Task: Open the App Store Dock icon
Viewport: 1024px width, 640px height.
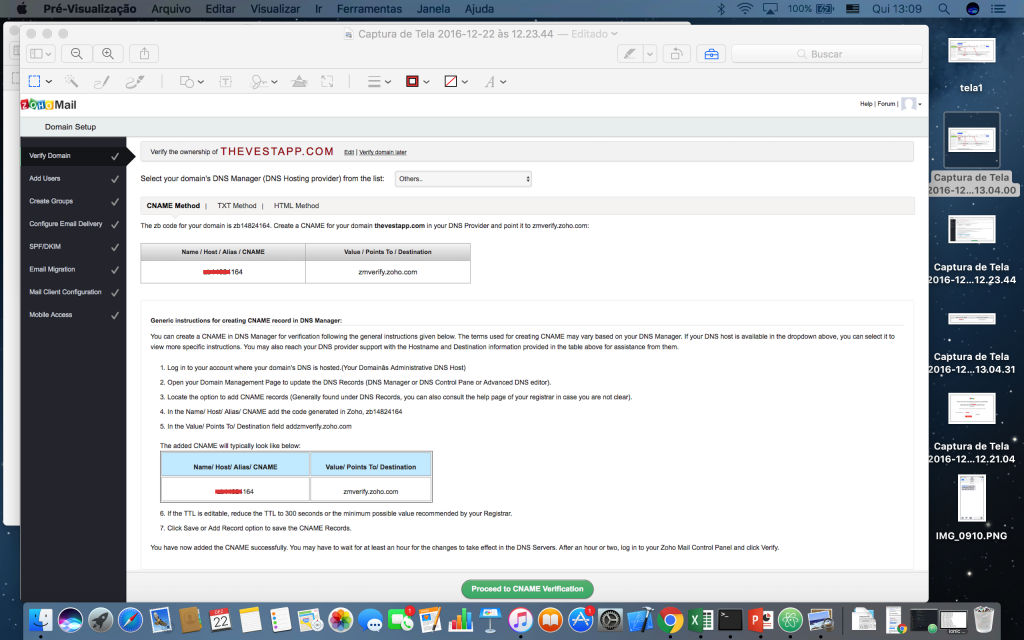Action: [x=580, y=619]
